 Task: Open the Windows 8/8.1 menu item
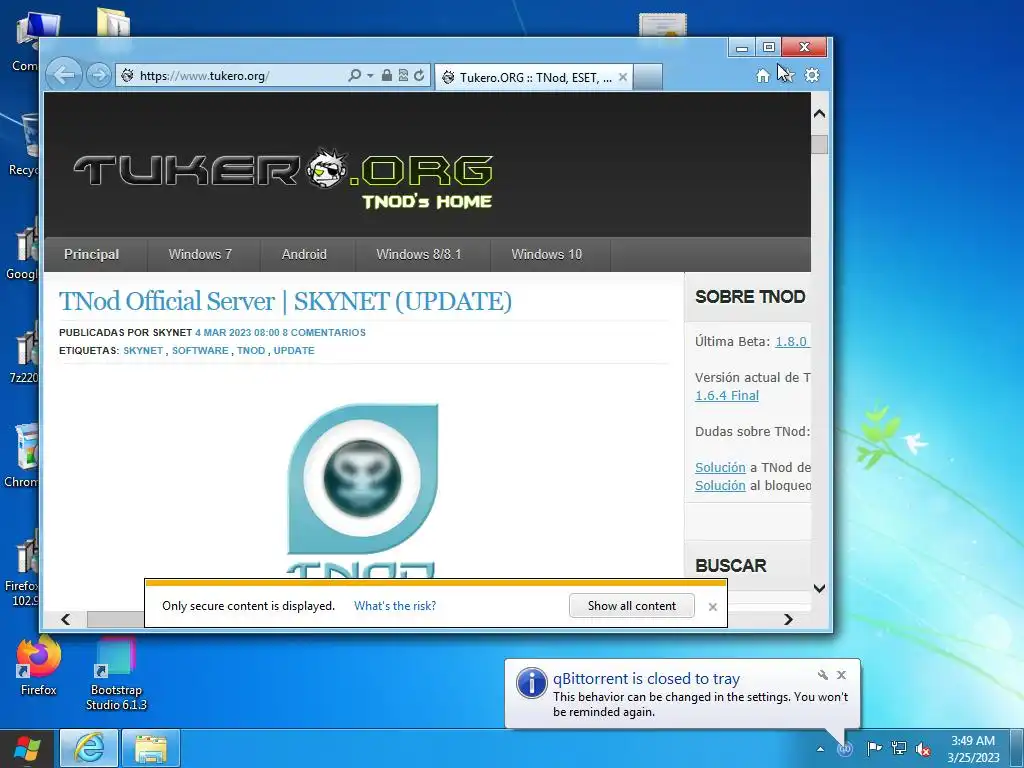point(419,255)
